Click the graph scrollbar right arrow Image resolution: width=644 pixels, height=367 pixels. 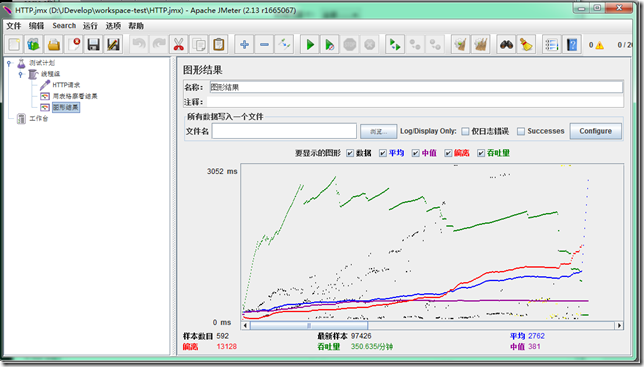click(x=619, y=326)
